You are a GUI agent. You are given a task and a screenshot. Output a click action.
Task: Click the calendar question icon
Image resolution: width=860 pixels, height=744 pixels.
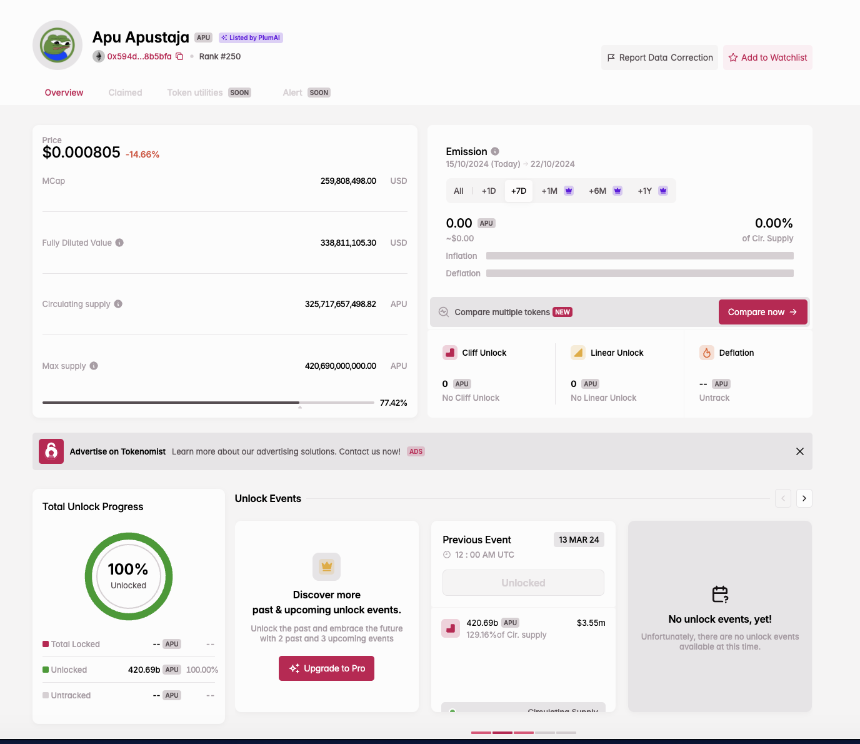point(720,594)
